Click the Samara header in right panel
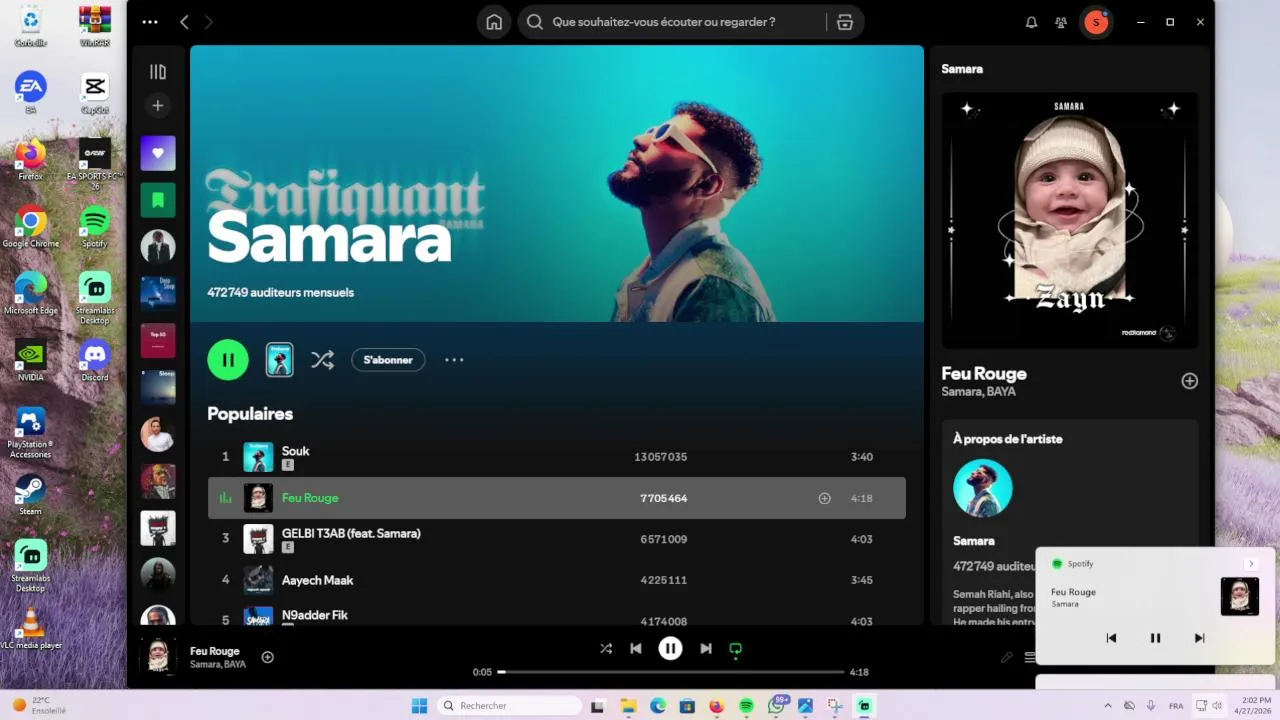The image size is (1280, 720). pyautogui.click(x=962, y=69)
